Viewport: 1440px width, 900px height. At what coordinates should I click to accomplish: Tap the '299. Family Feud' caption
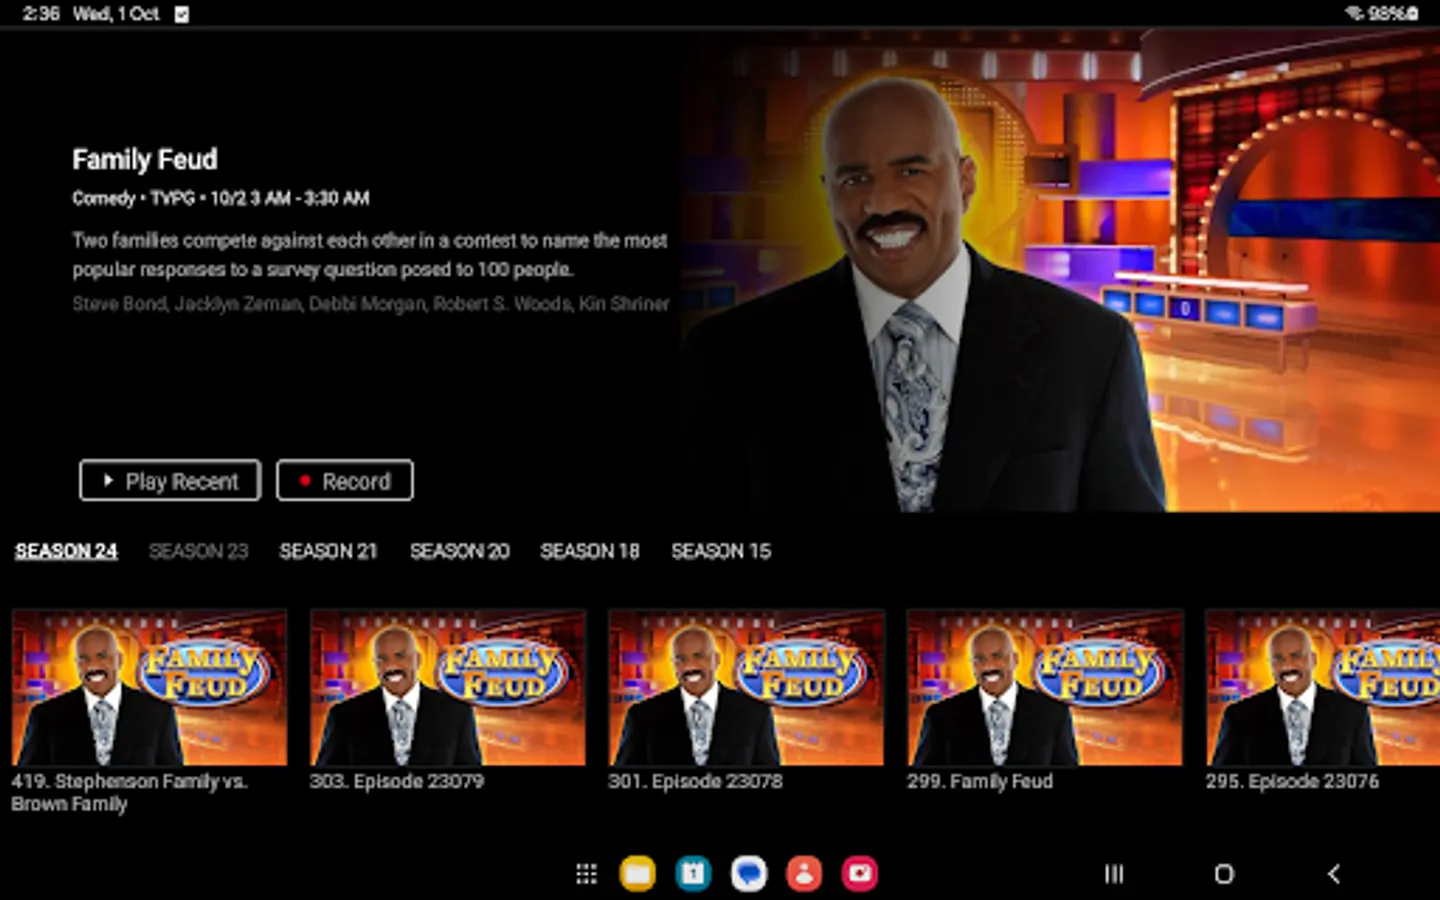point(980,781)
